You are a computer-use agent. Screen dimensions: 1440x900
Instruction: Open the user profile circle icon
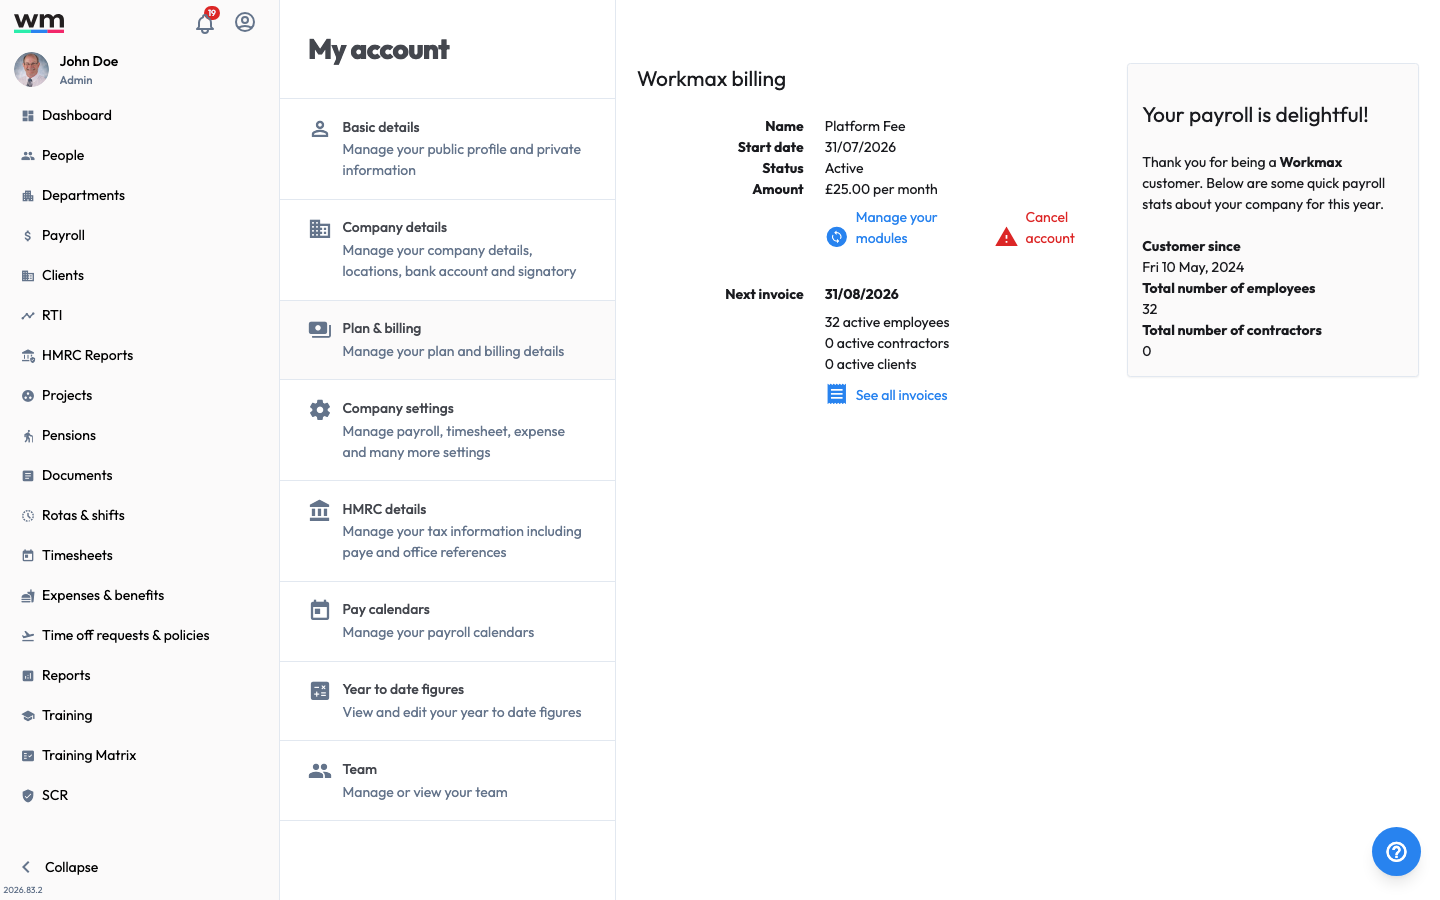(245, 22)
